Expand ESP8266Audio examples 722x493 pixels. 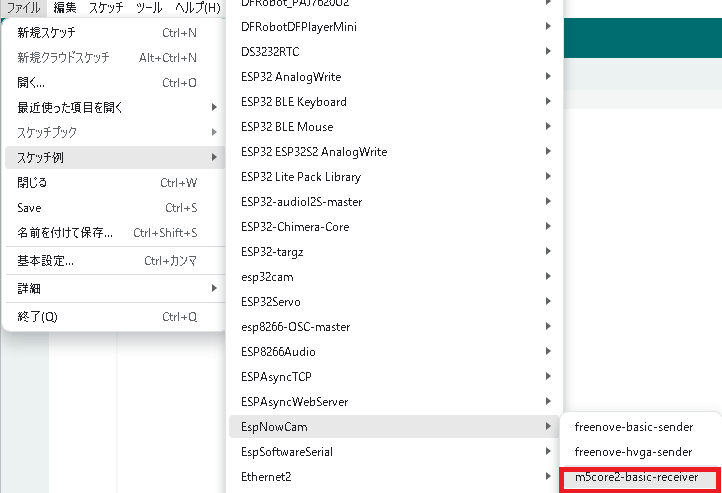396,352
